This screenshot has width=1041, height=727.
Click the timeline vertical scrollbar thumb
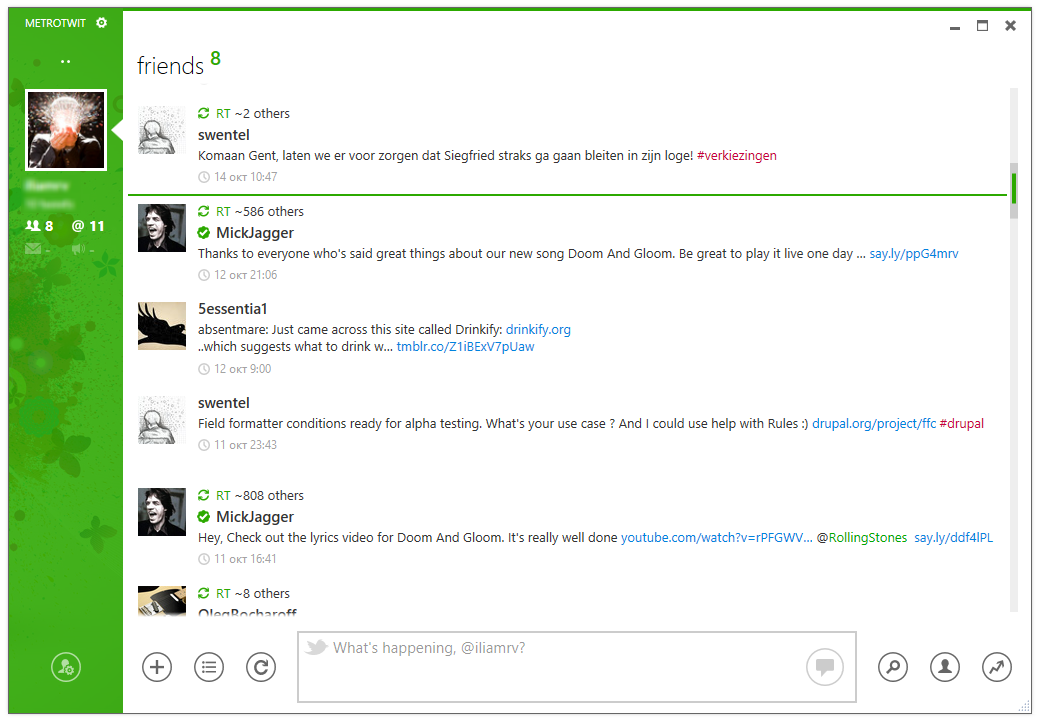(1014, 188)
